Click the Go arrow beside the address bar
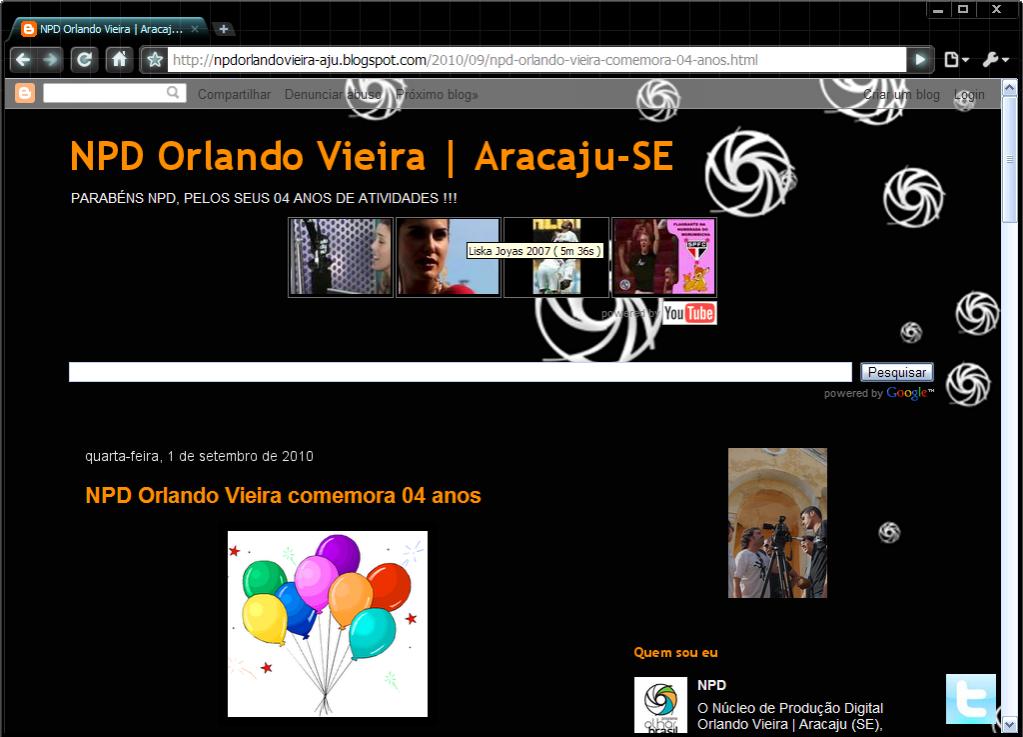 click(x=920, y=60)
